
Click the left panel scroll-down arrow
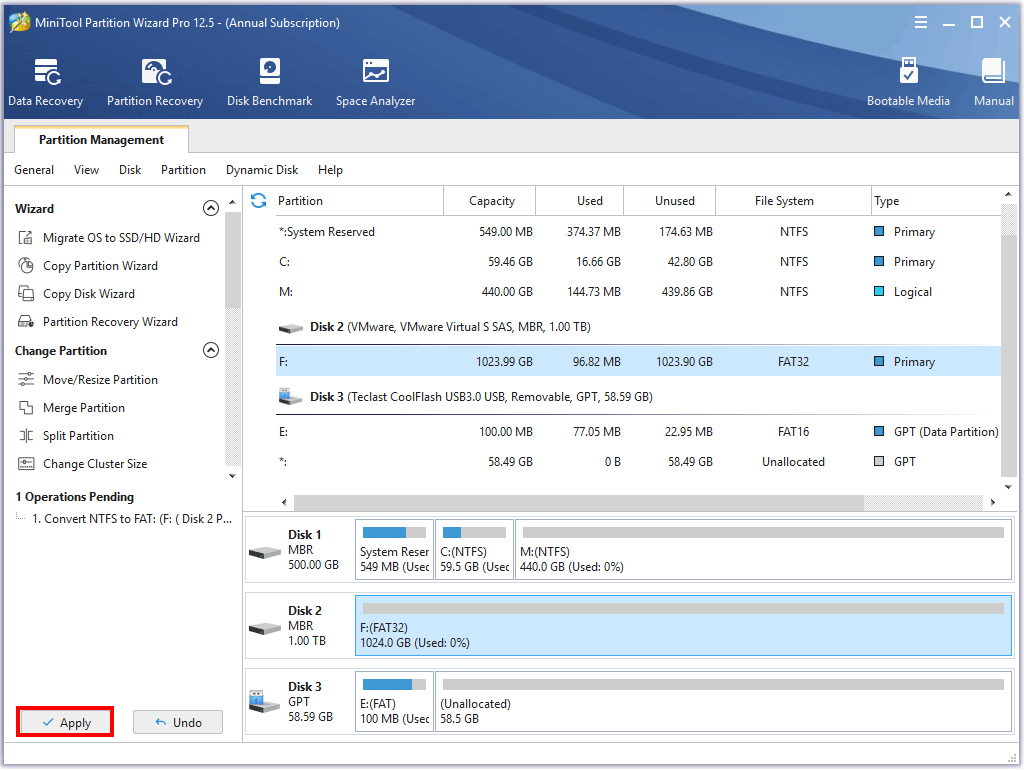(x=232, y=476)
